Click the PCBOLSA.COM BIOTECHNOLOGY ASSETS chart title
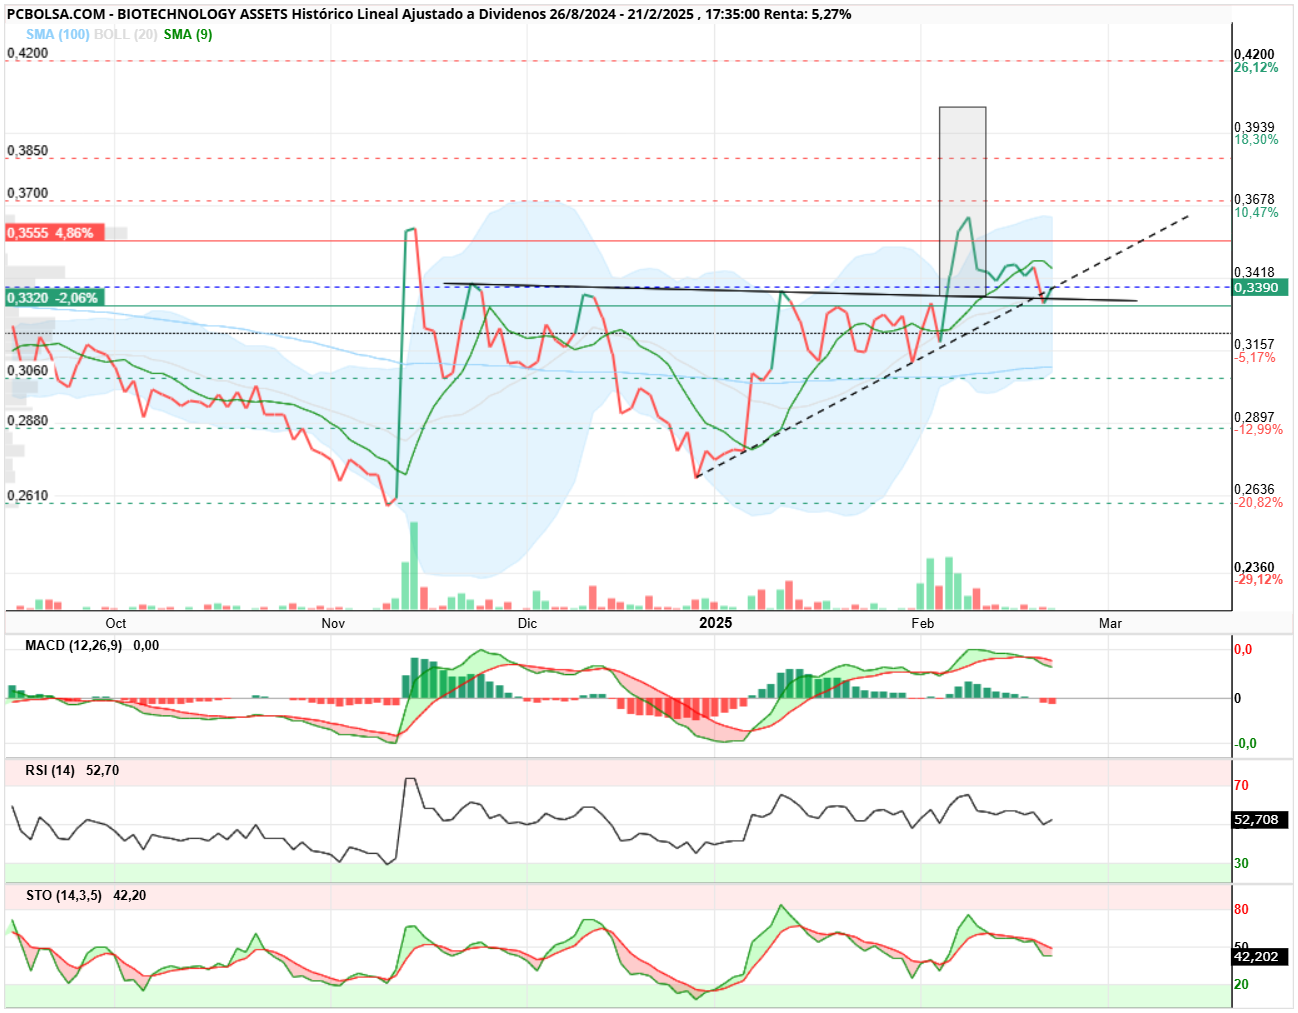 (x=429, y=14)
